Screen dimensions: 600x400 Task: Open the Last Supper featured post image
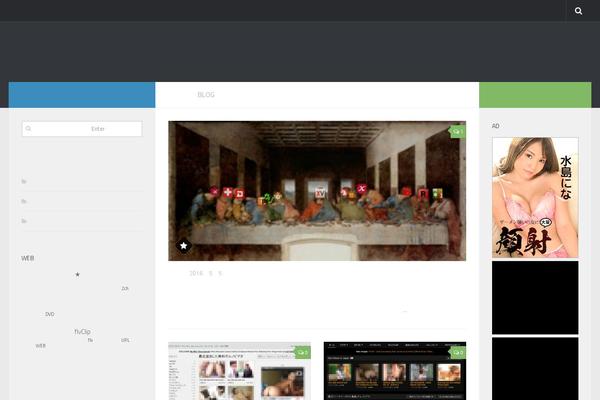[317, 191]
